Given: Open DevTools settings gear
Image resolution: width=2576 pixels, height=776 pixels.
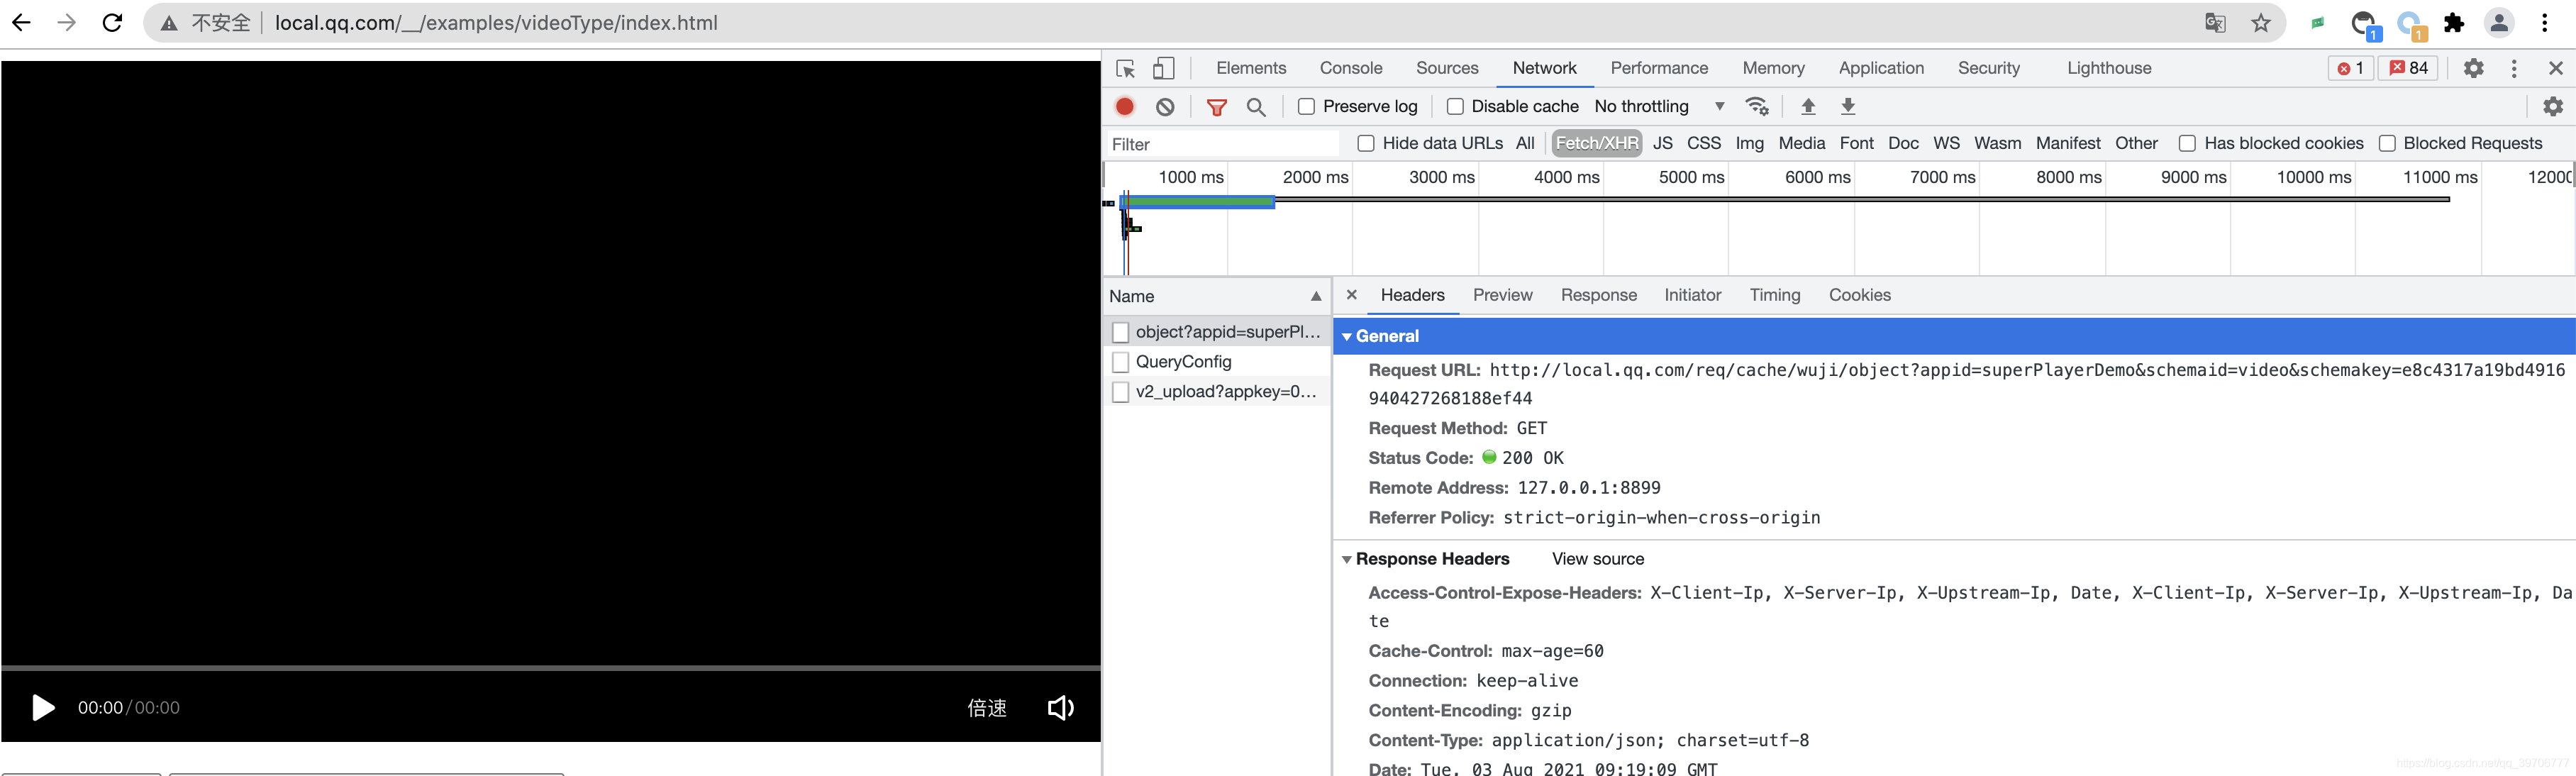Looking at the screenshot, I should pyautogui.click(x=2473, y=68).
